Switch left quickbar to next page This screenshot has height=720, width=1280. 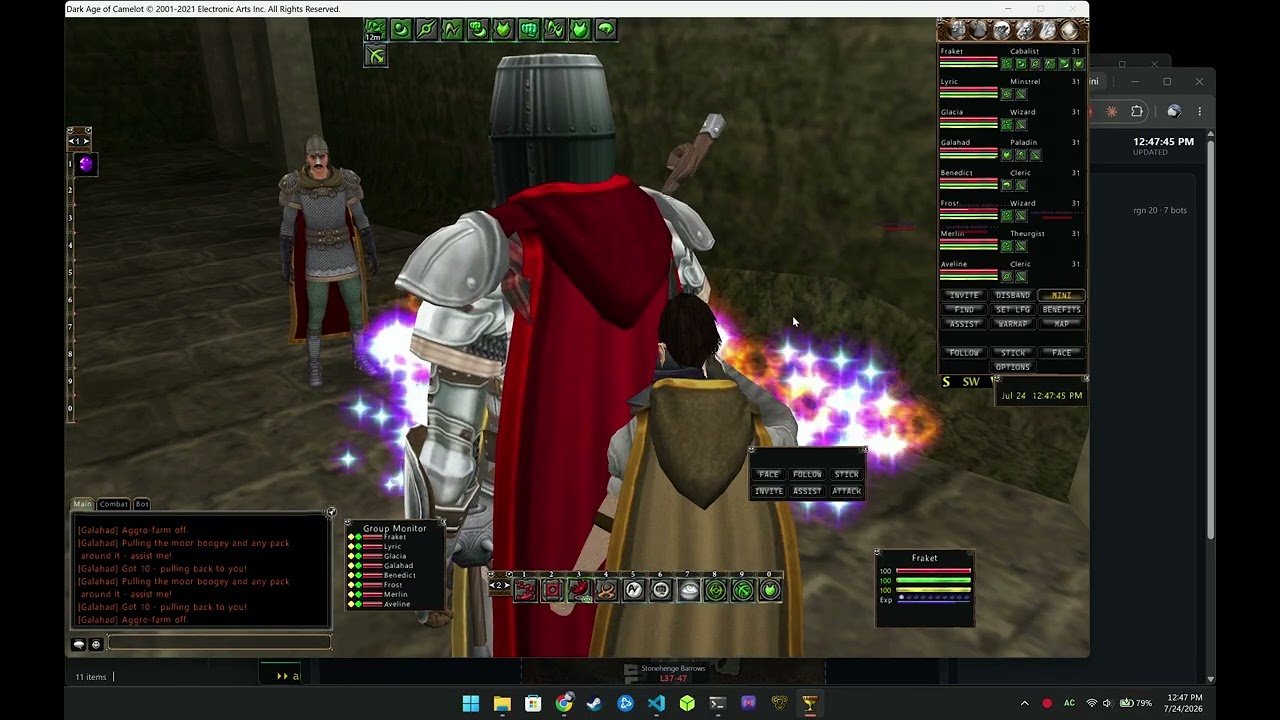point(86,141)
